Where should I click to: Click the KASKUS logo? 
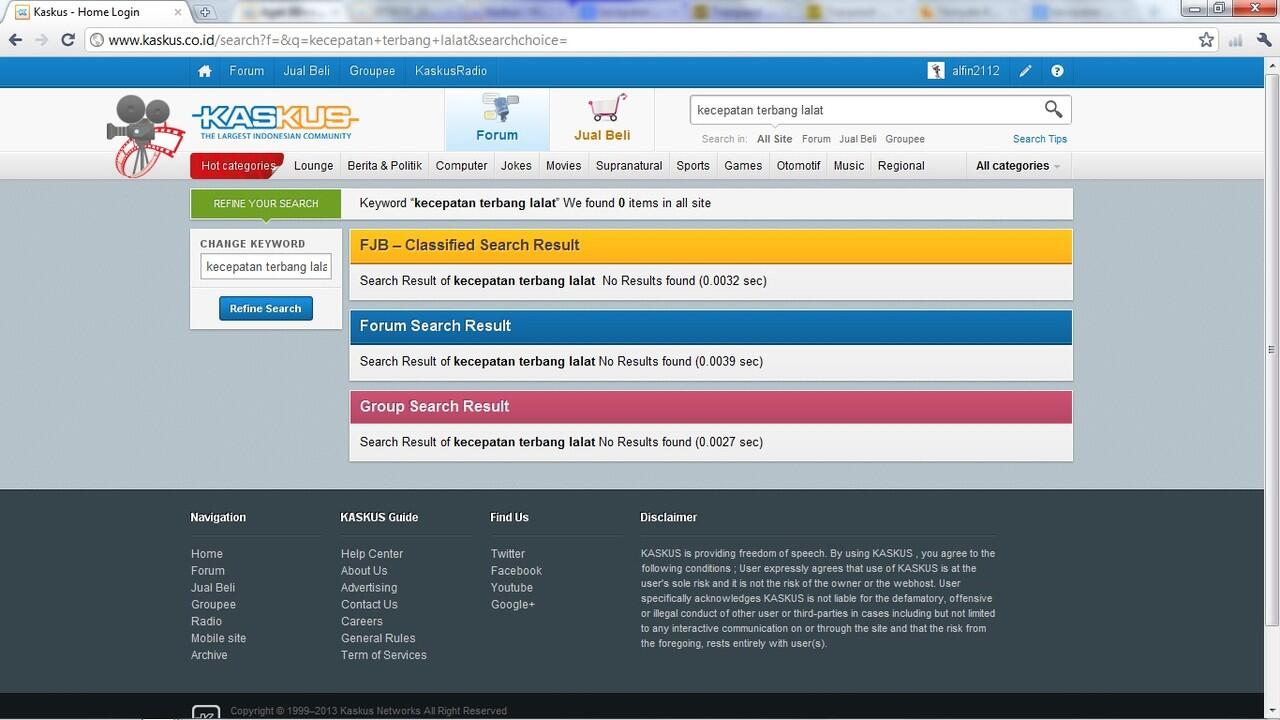click(x=275, y=122)
